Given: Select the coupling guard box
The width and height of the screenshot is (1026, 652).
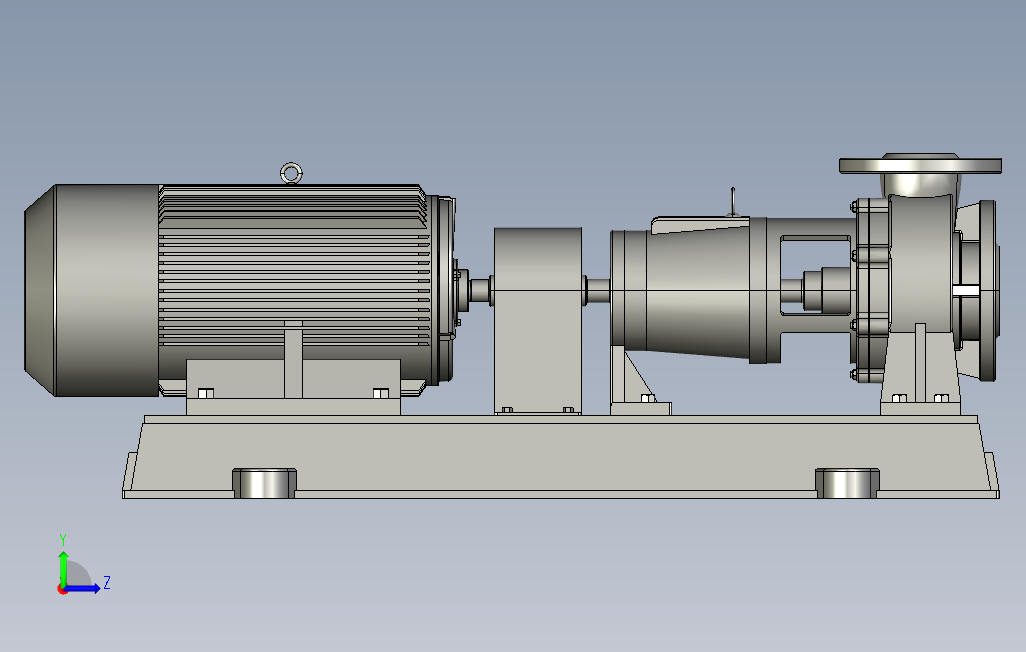Looking at the screenshot, I should [538, 321].
